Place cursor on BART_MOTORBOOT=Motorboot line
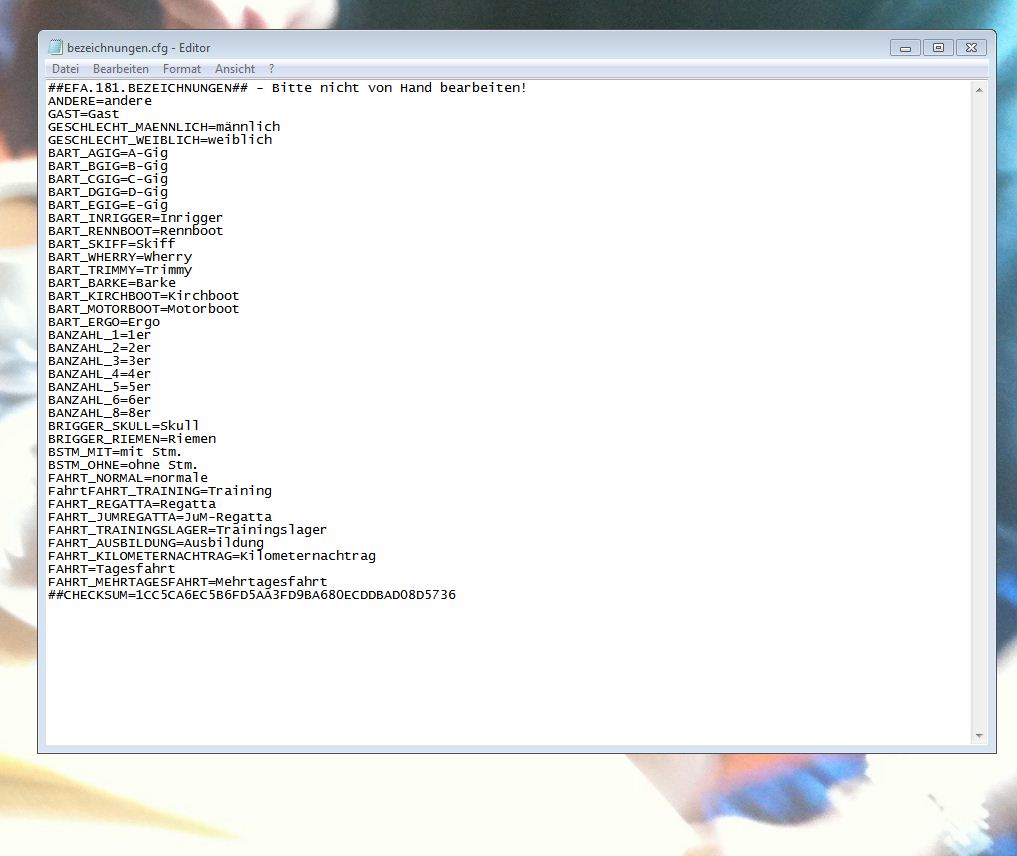Screen dimensions: 1017x856 (x=144, y=309)
